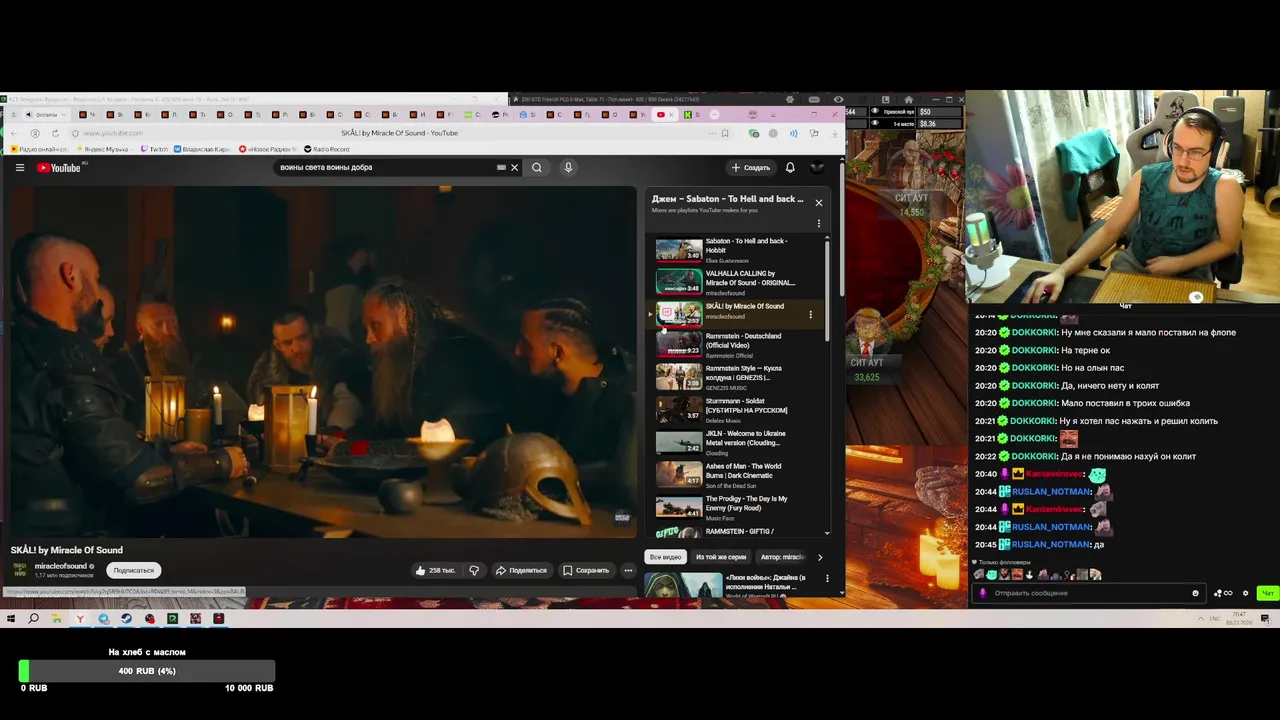Toggle eye icon next to 1-е место
1280x720 pixels.
(874, 123)
